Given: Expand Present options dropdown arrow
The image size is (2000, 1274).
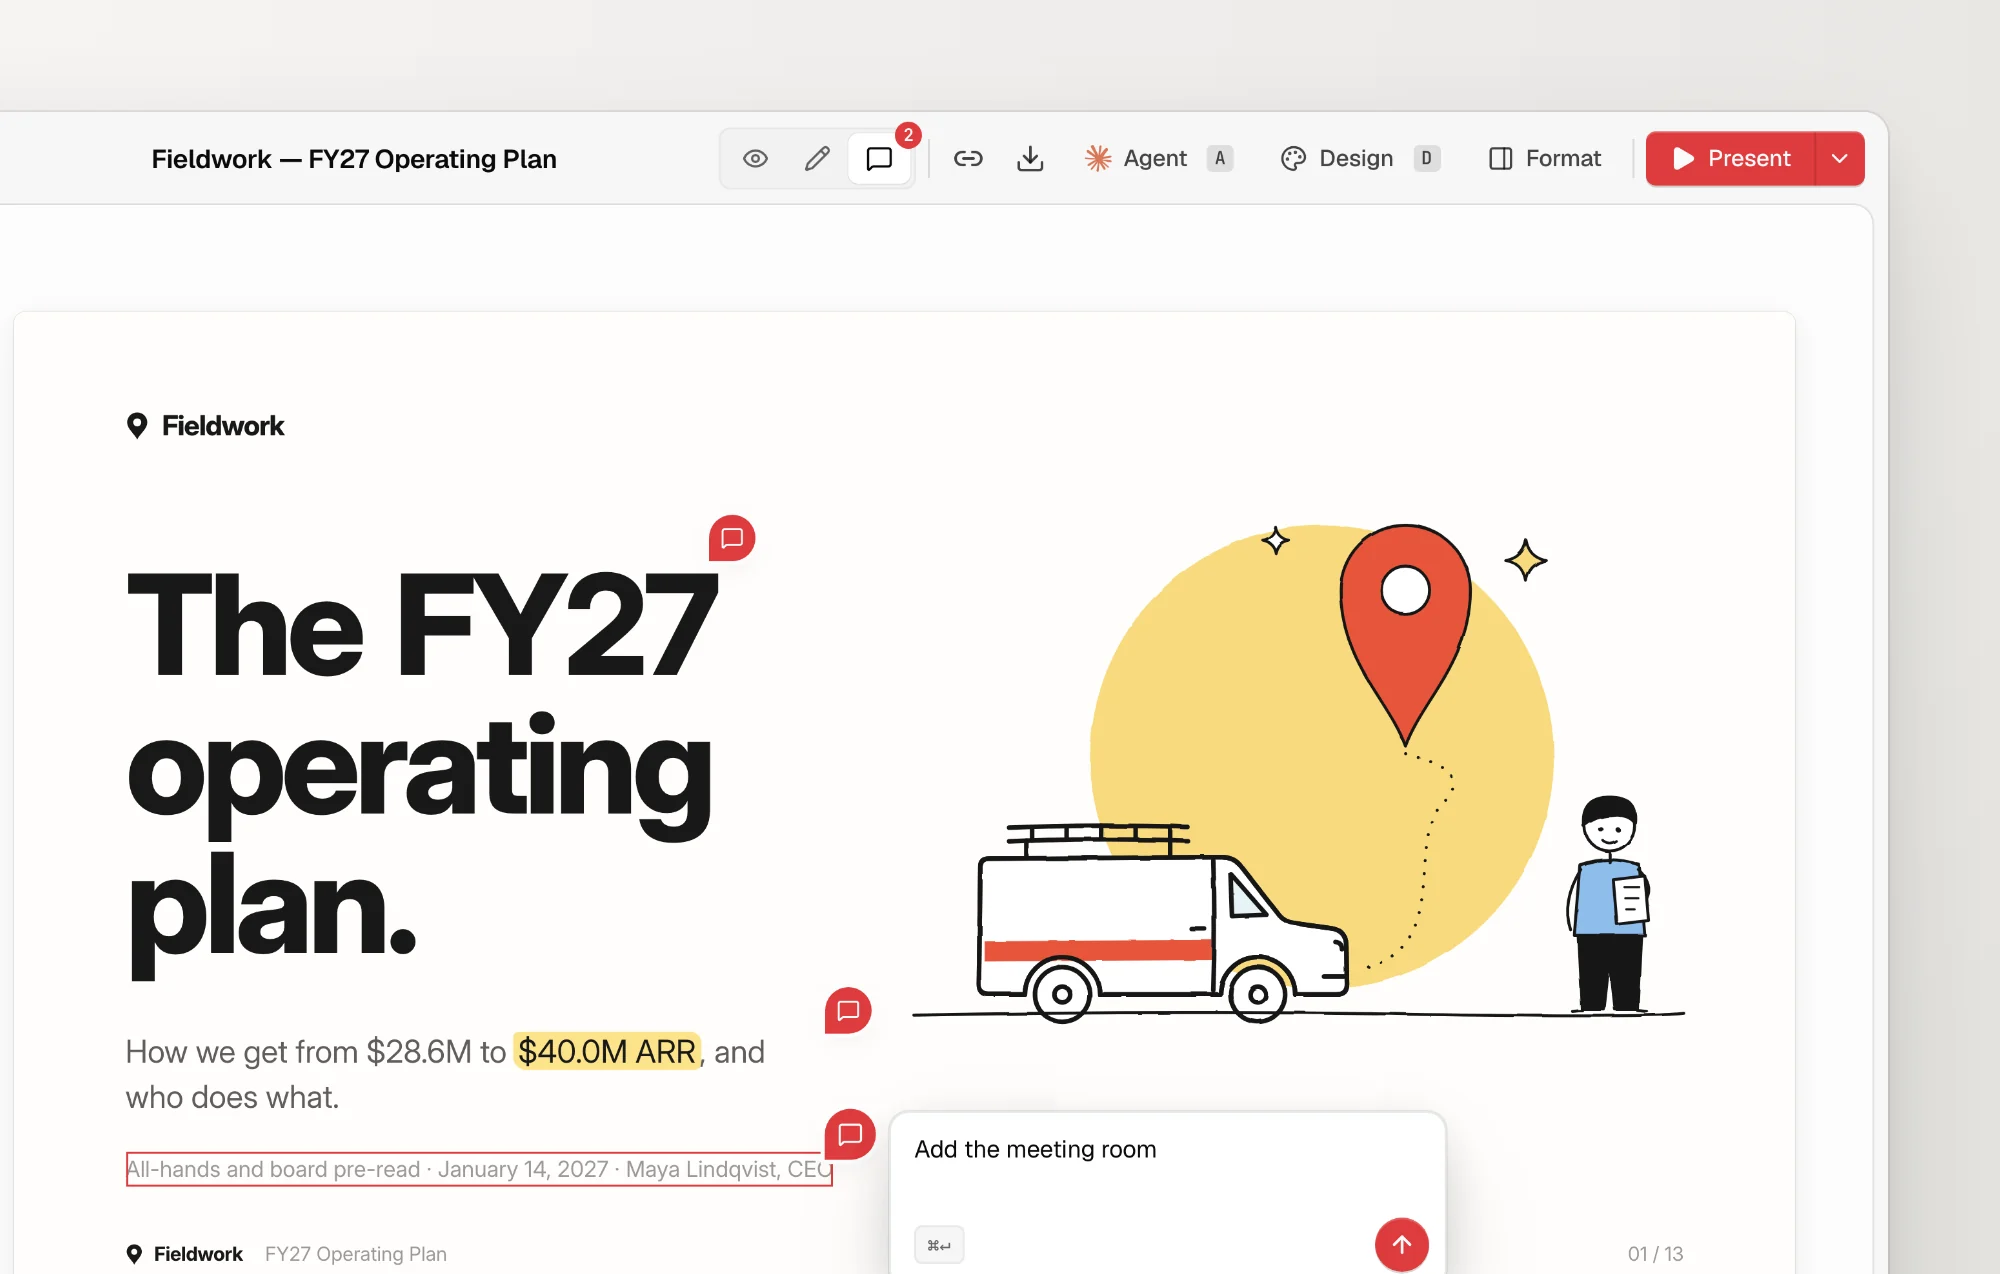Looking at the screenshot, I should click(x=1840, y=158).
